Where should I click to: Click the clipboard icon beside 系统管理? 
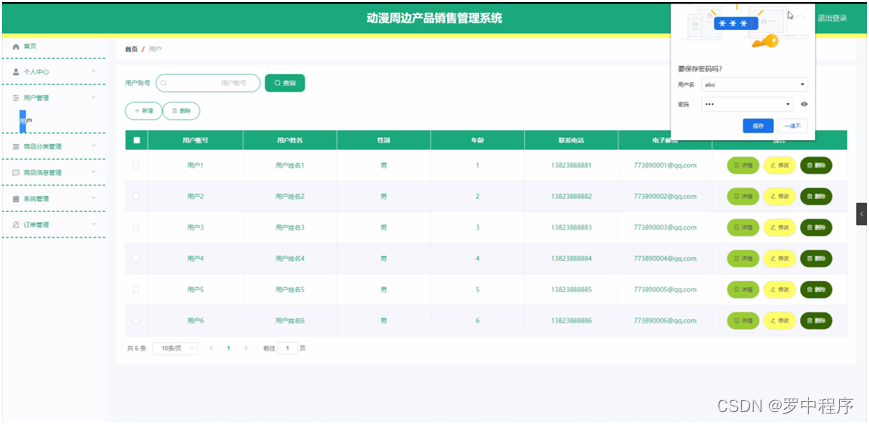16,198
